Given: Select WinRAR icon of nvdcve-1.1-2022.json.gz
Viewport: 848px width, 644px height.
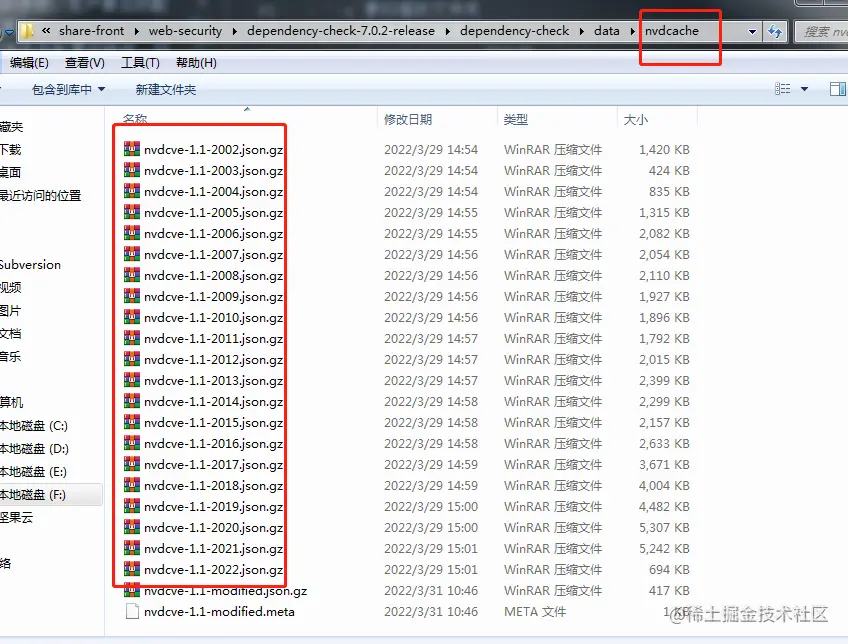Looking at the screenshot, I should [132, 569].
